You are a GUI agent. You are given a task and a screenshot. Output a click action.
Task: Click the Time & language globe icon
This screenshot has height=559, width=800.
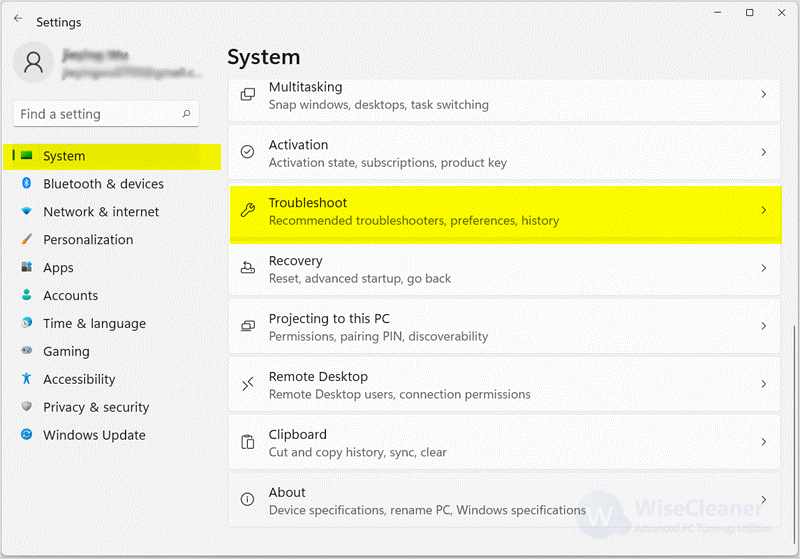click(27, 322)
